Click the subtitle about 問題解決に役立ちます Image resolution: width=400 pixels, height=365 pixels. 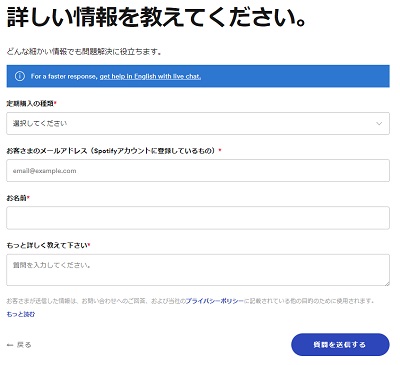[x=84, y=52]
